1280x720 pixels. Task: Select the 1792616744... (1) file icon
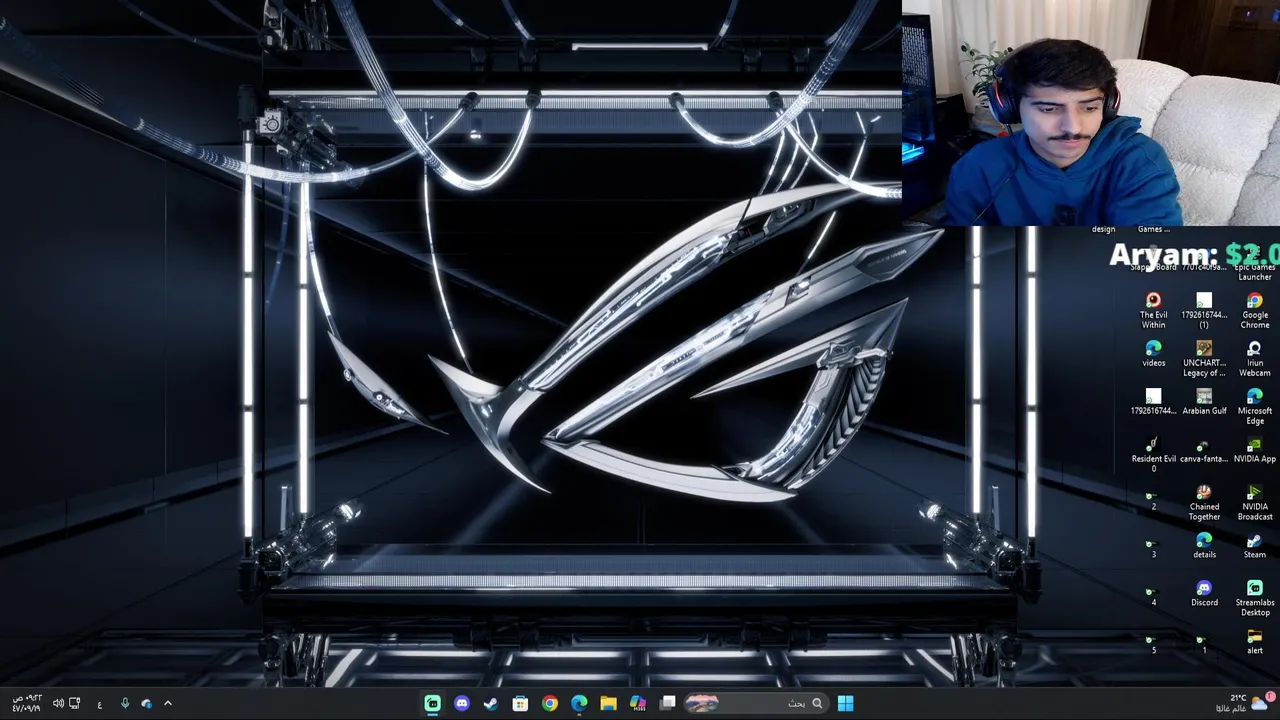(1204, 310)
